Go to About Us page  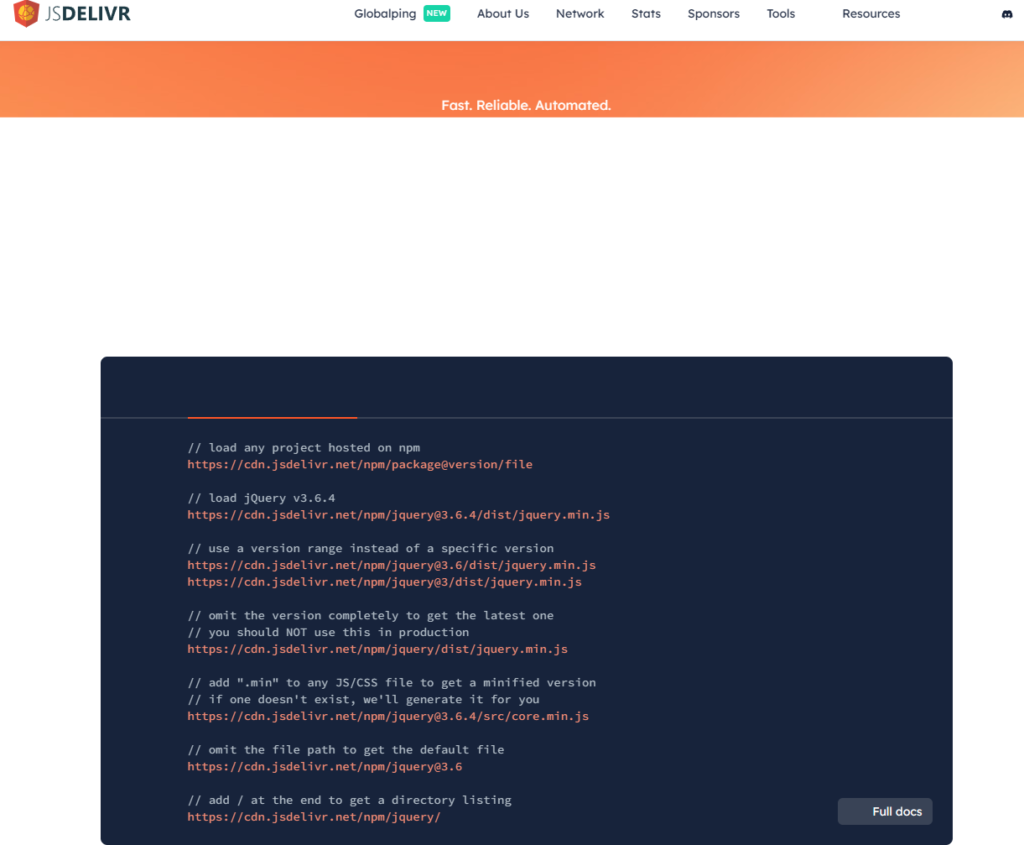coord(503,14)
